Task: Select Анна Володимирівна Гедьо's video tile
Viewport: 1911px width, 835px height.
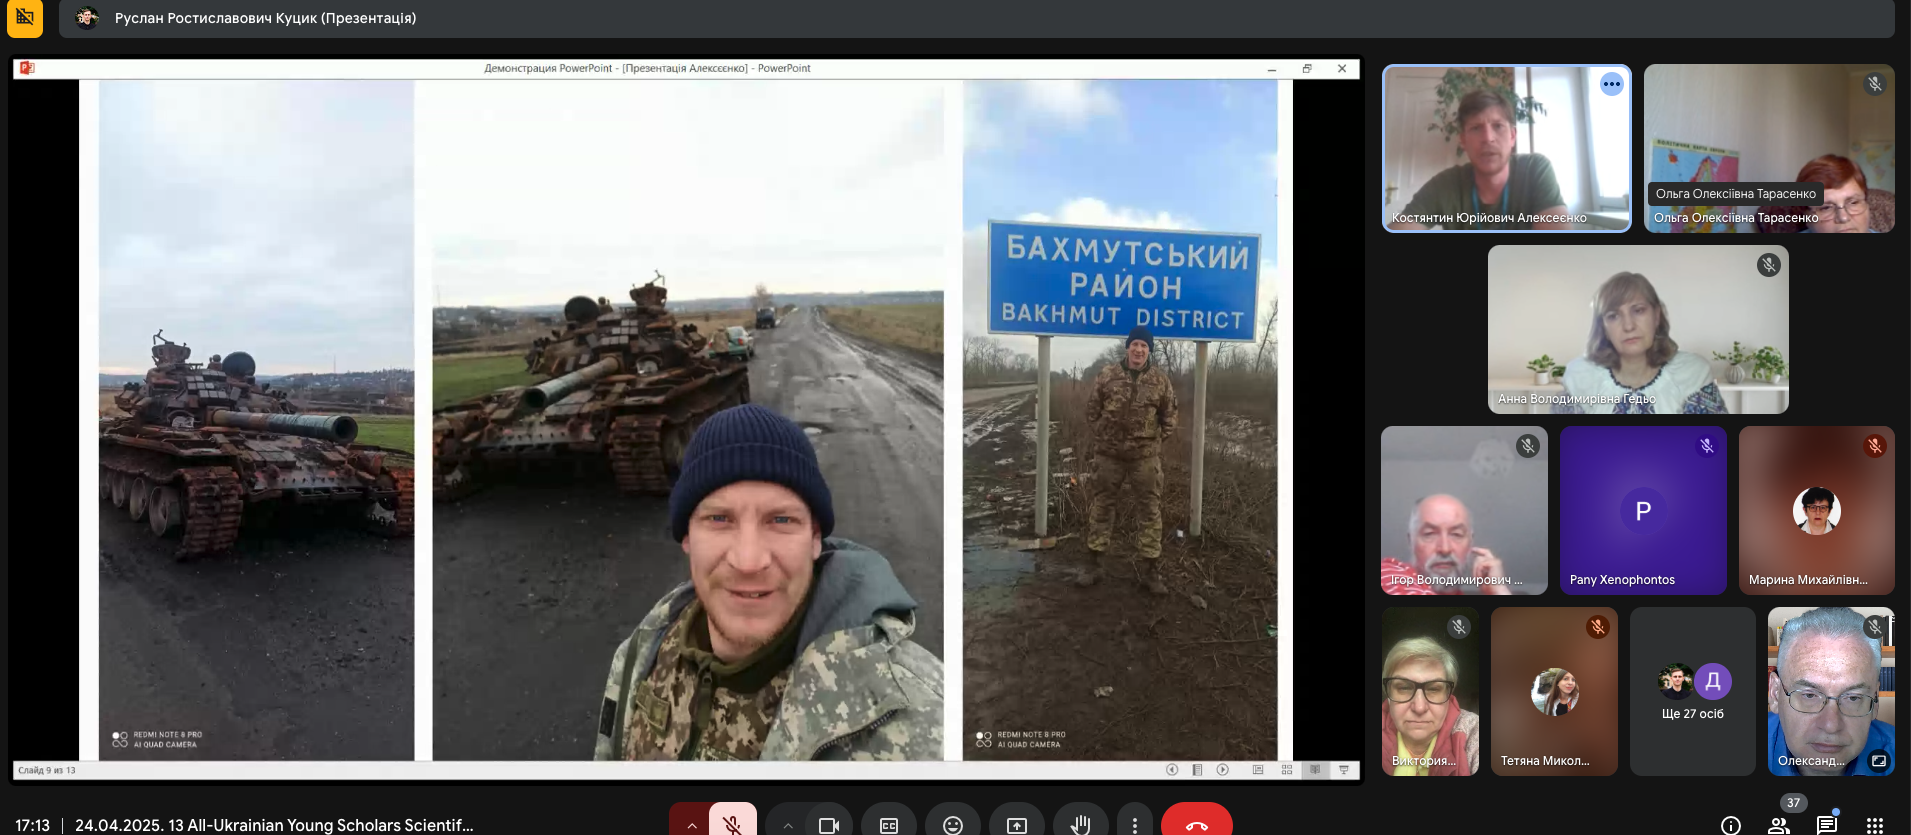Action: (1637, 329)
